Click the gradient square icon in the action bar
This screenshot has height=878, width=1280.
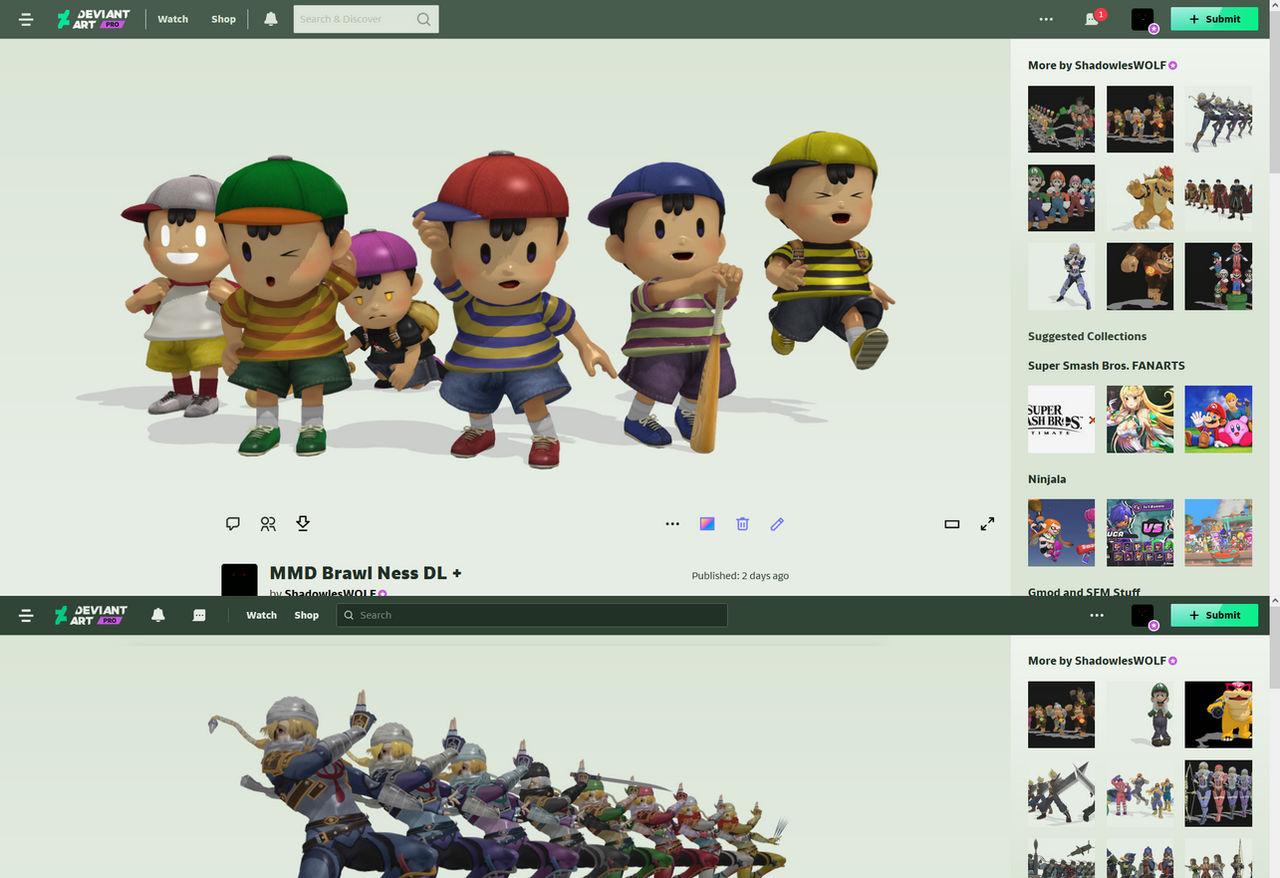click(707, 523)
